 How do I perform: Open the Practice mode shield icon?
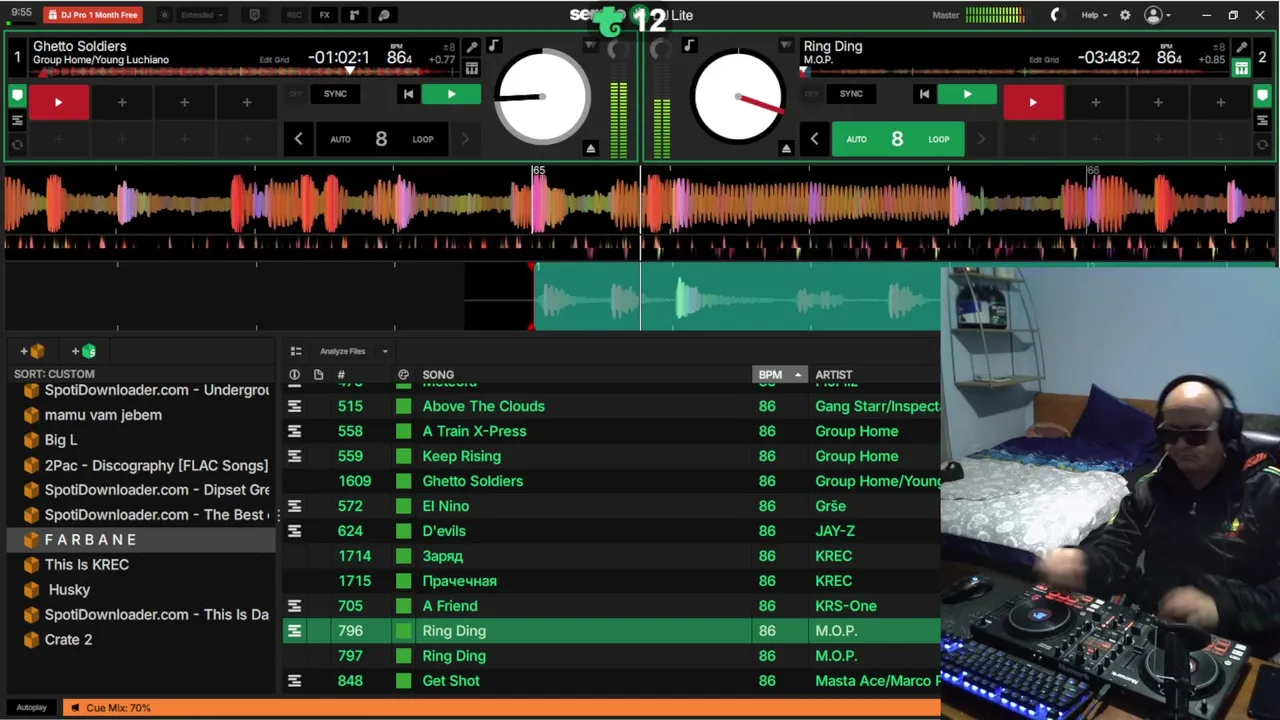click(254, 15)
